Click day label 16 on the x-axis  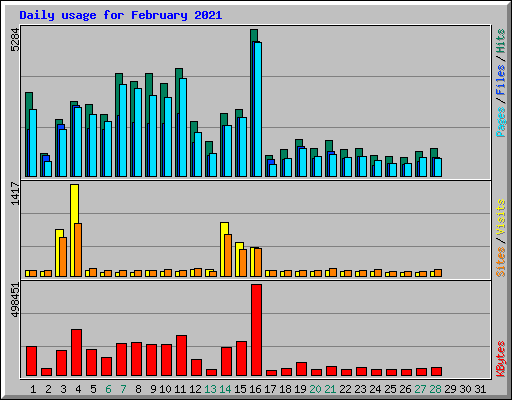pos(255,389)
